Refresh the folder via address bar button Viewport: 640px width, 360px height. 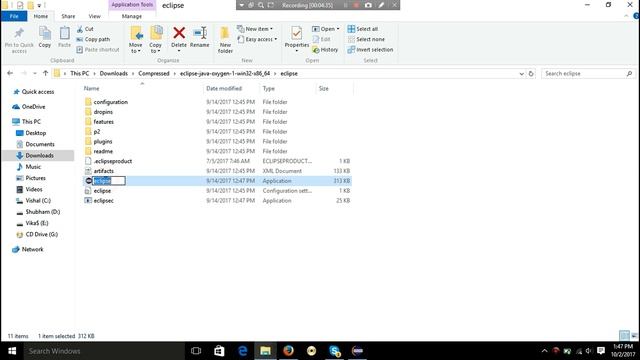tap(531, 73)
